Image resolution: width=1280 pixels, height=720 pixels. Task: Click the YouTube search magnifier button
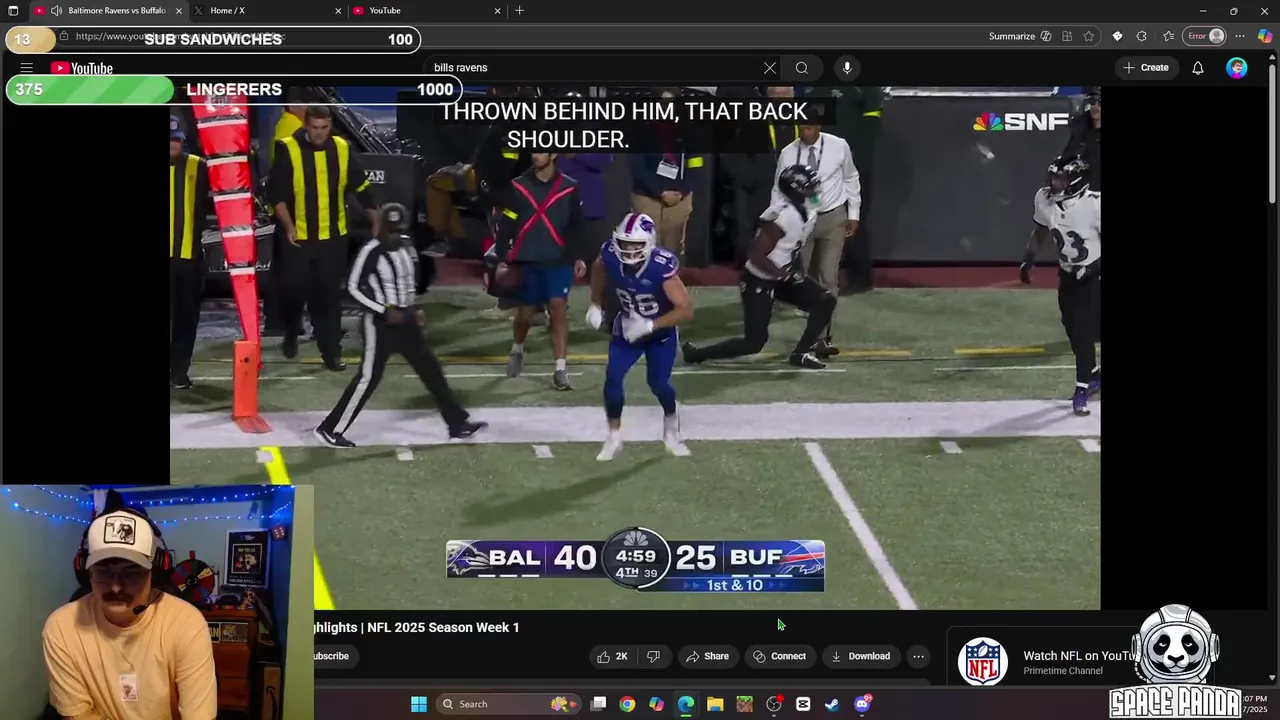[802, 68]
